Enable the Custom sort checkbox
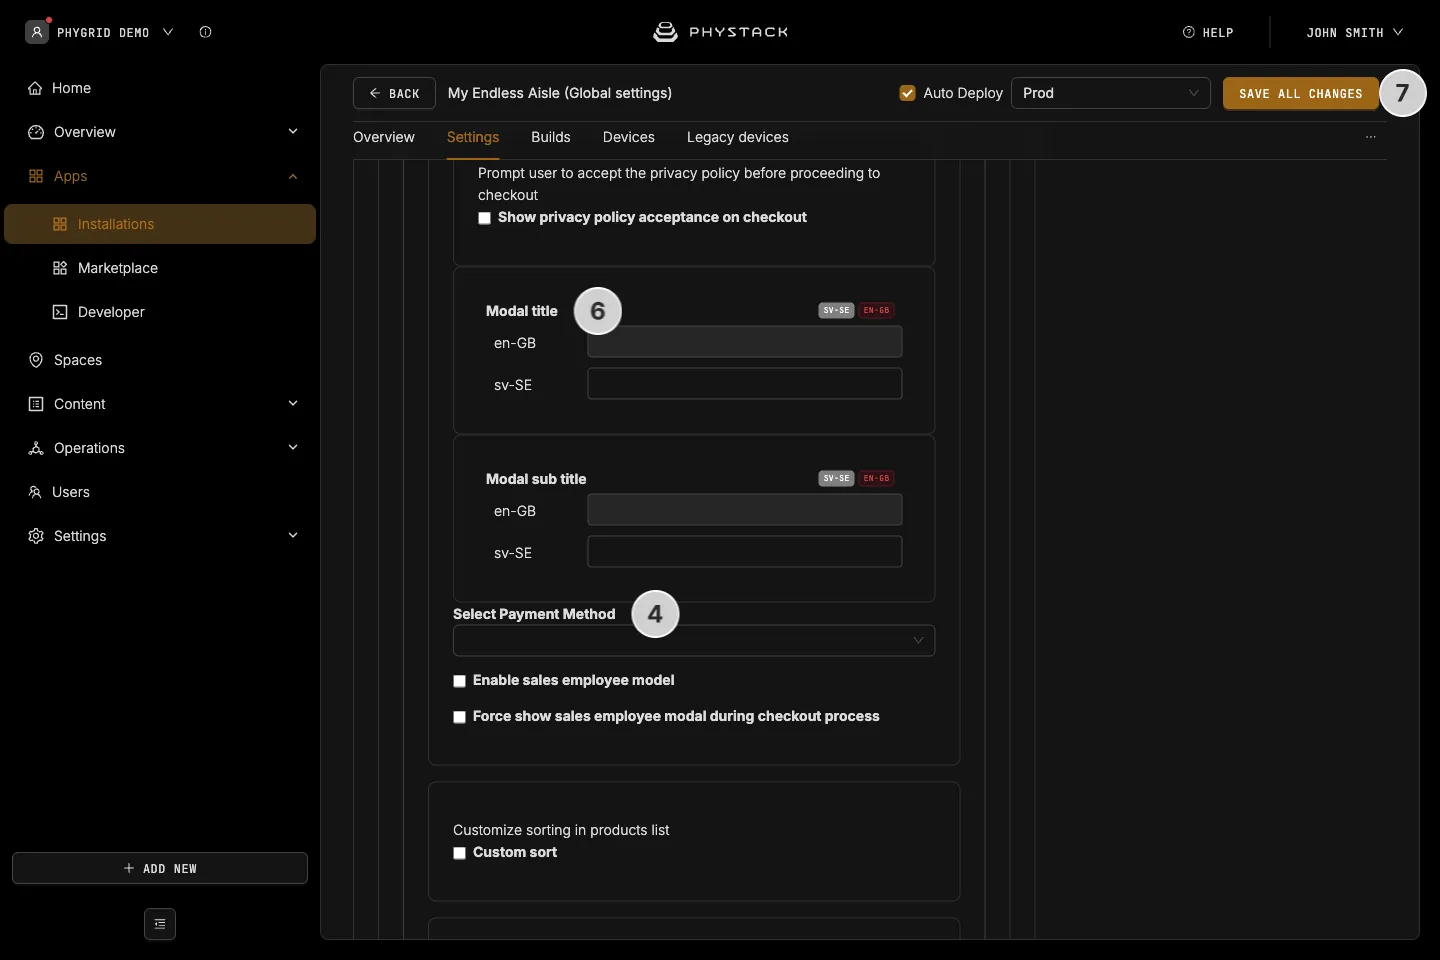Image resolution: width=1440 pixels, height=960 pixels. 460,853
